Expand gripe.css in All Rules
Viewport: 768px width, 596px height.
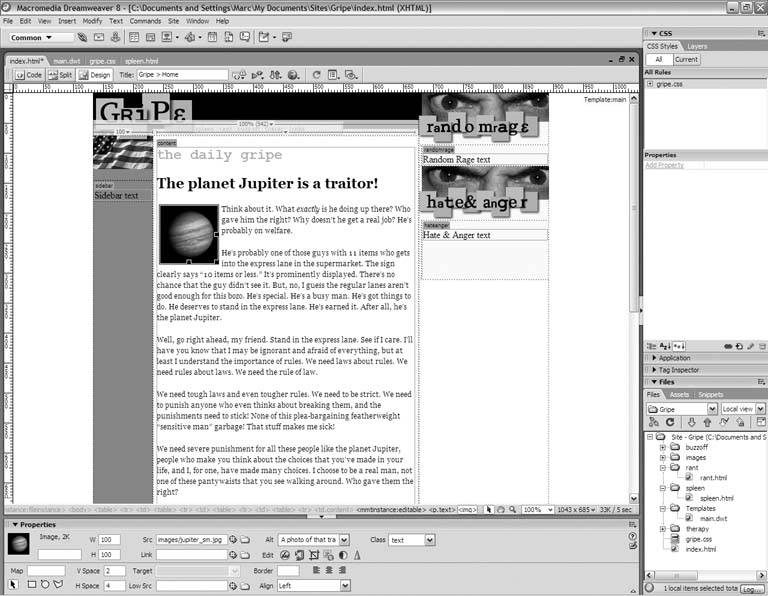pos(650,84)
